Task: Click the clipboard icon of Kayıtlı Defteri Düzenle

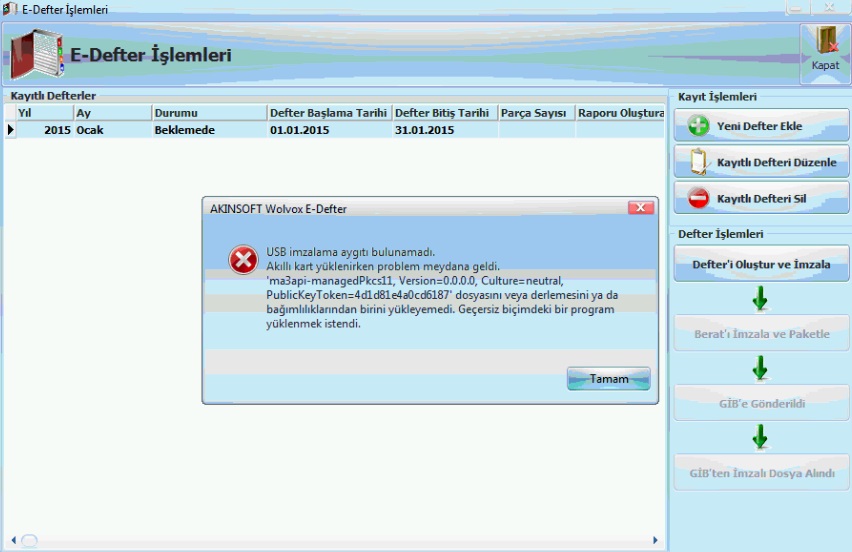Action: click(x=699, y=161)
